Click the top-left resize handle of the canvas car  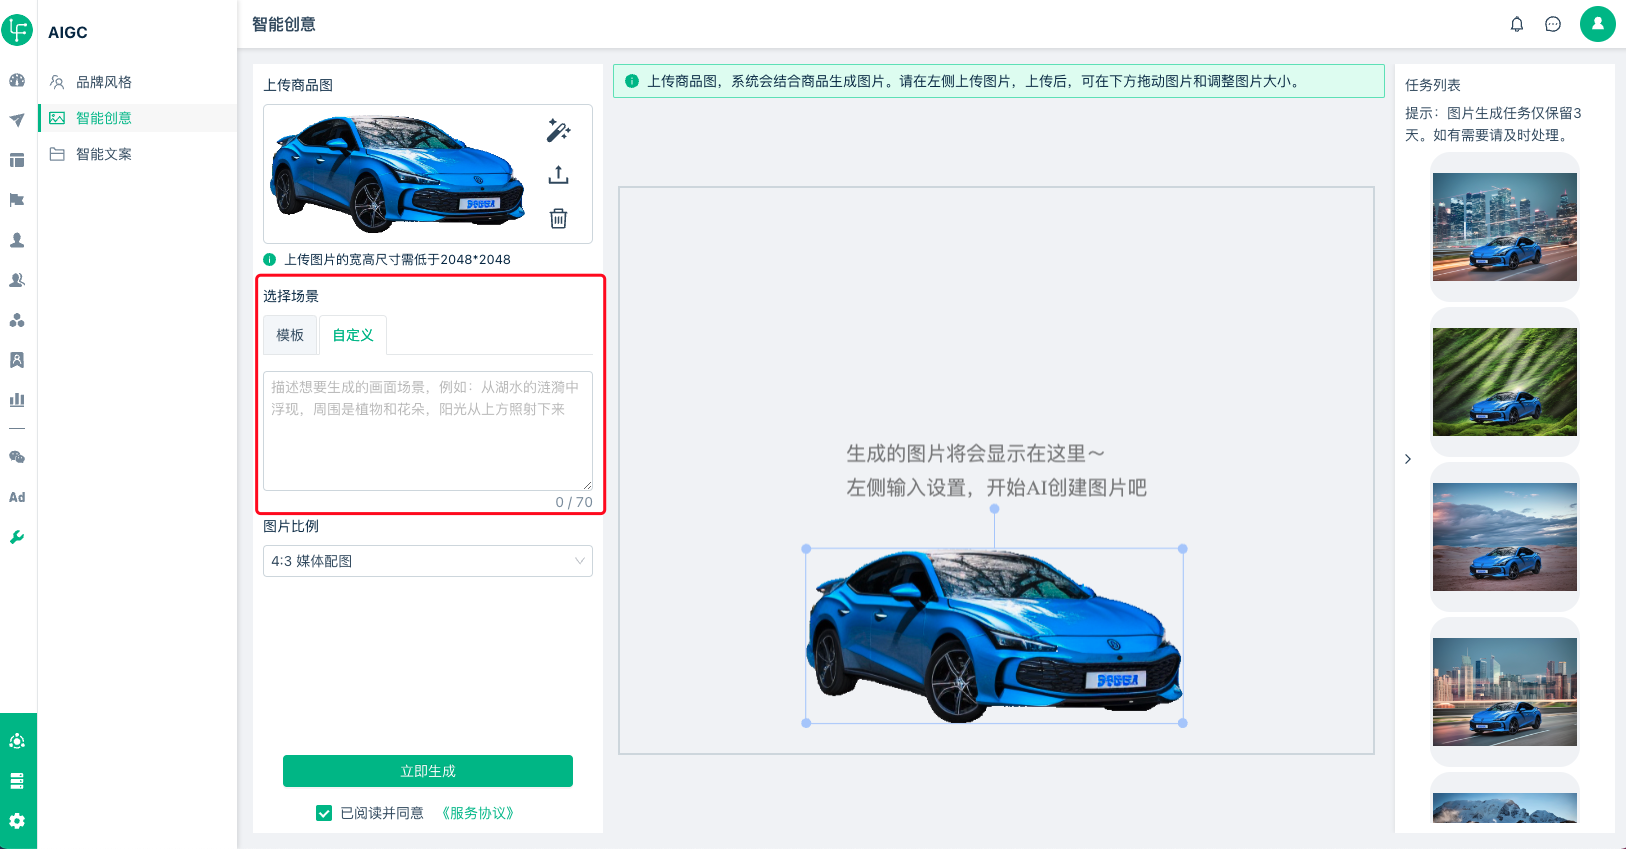pos(806,549)
